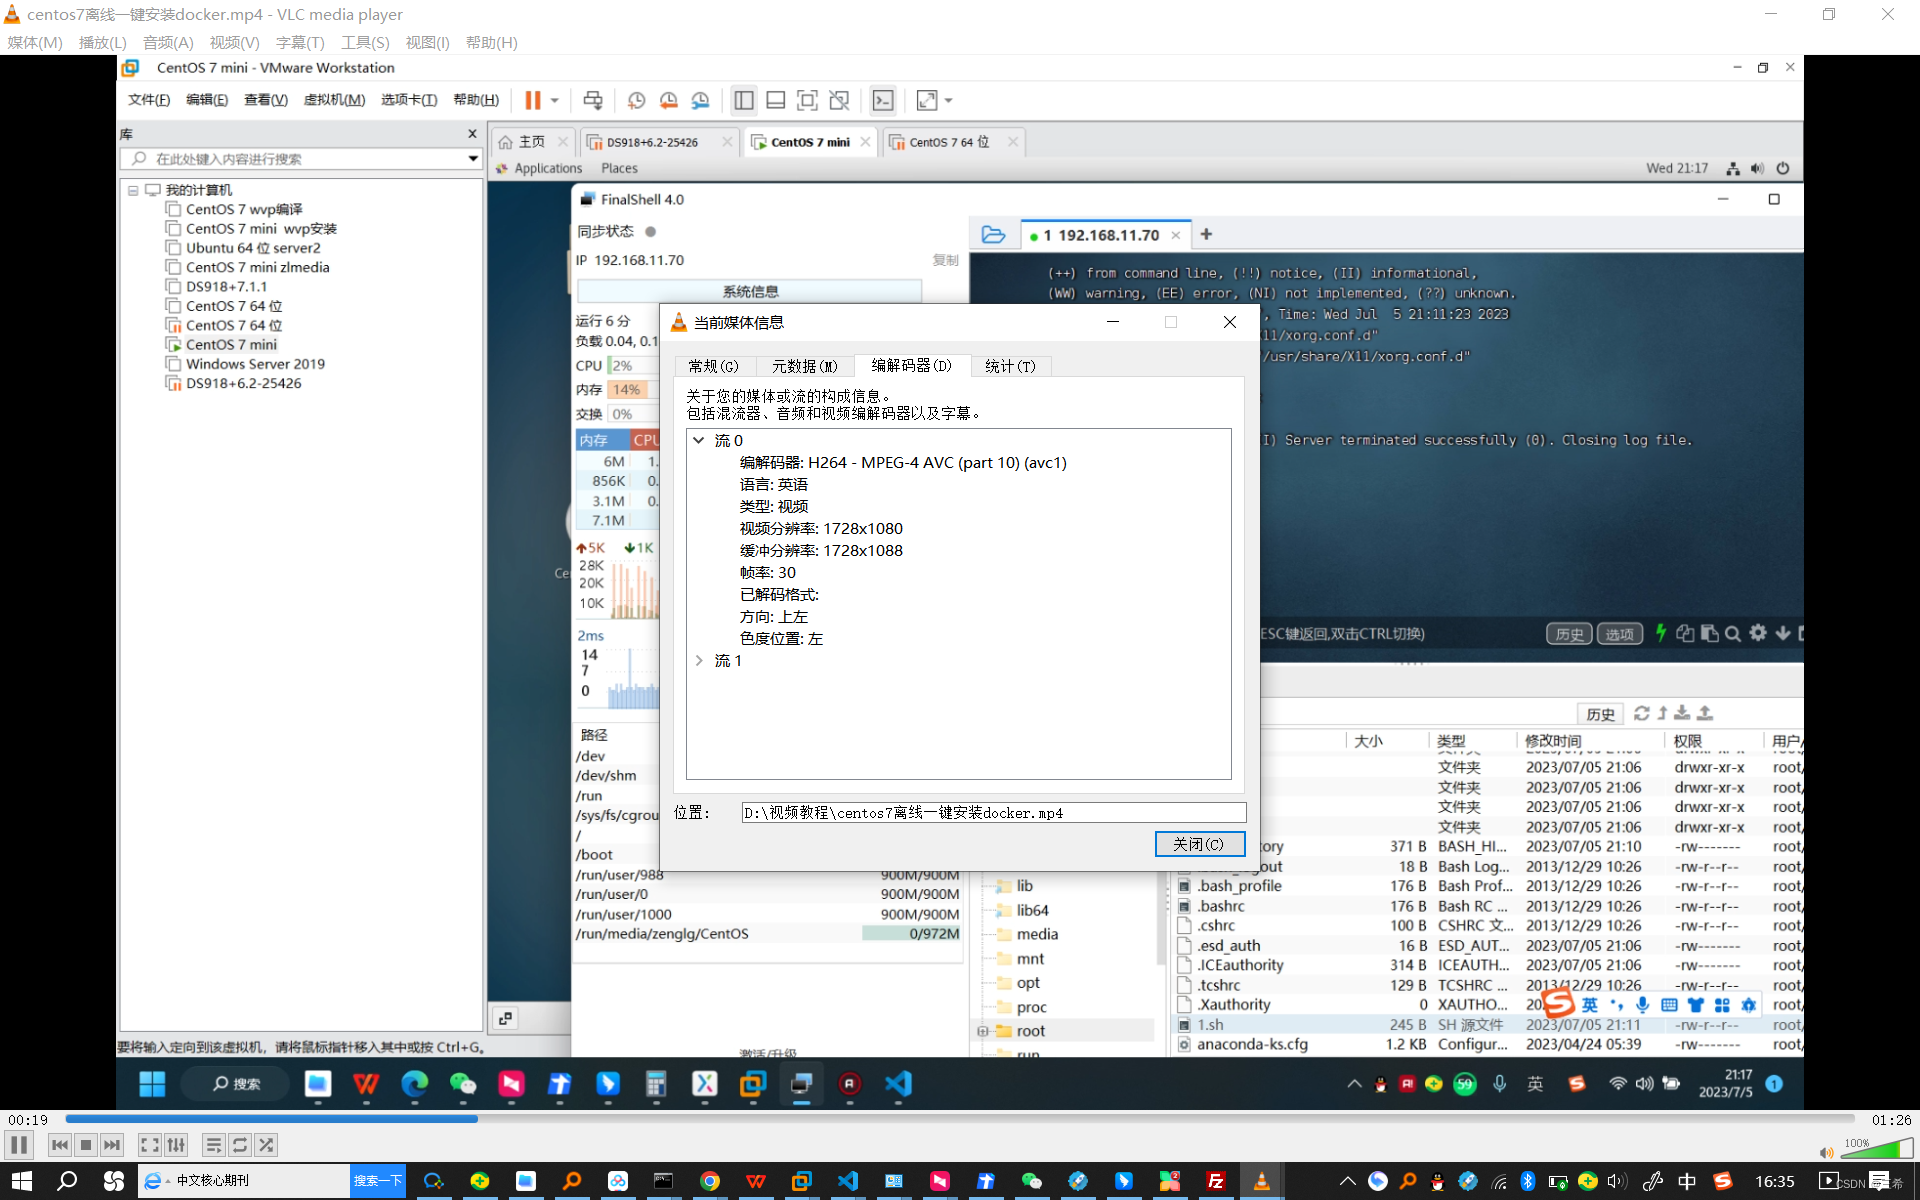
Task: Toggle random shuffle playback
Action: [266, 1145]
